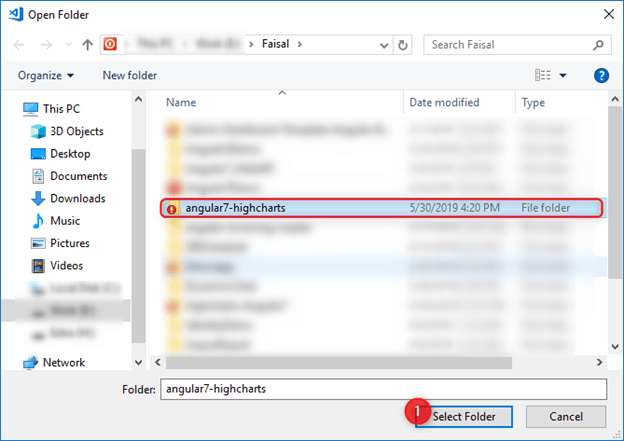Open address bar history dropdown
This screenshot has width=624, height=441.
coord(384,45)
